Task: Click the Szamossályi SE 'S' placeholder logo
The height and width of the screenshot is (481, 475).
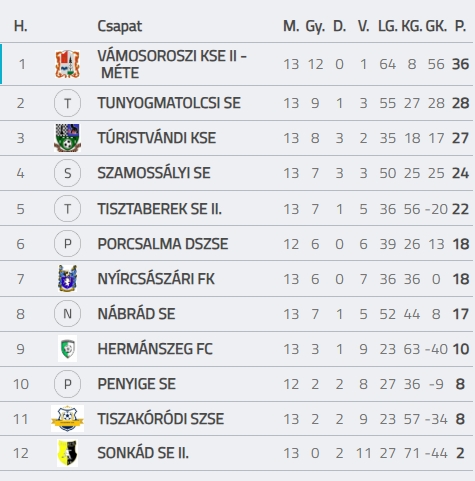Action: click(x=67, y=173)
